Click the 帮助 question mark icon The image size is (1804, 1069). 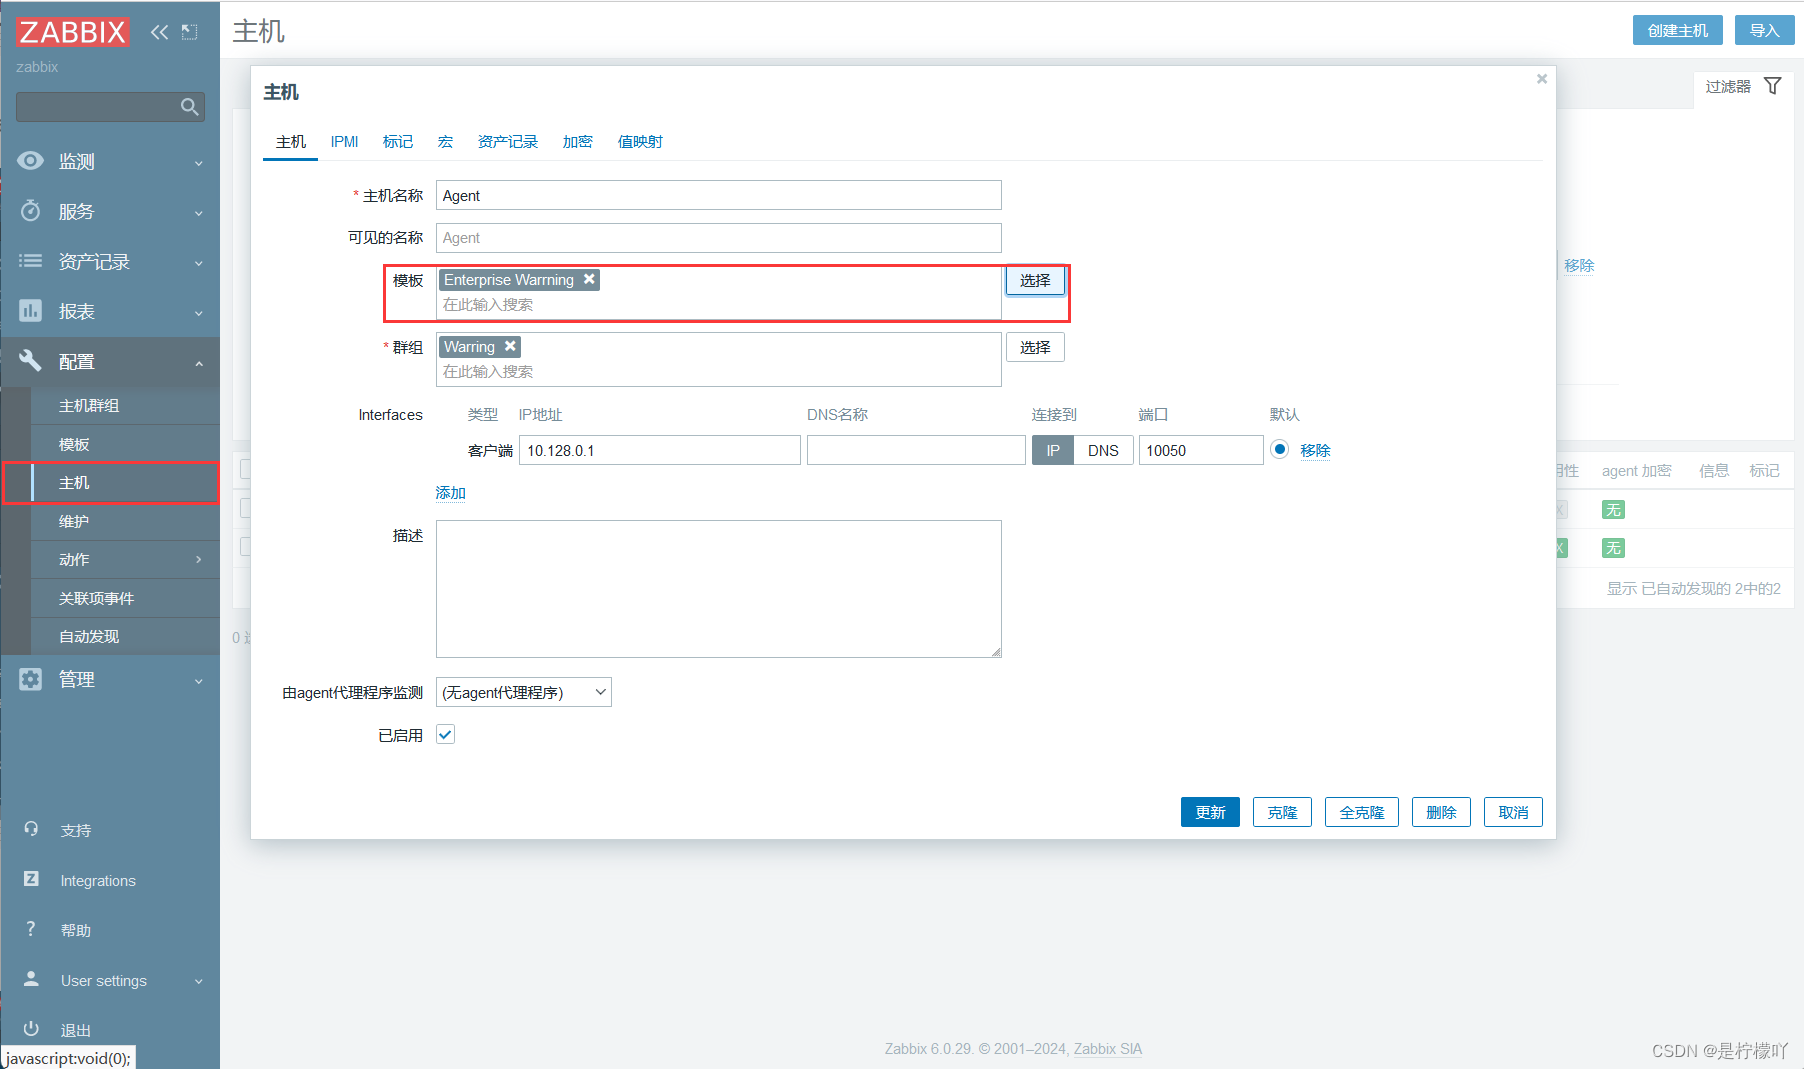31,929
